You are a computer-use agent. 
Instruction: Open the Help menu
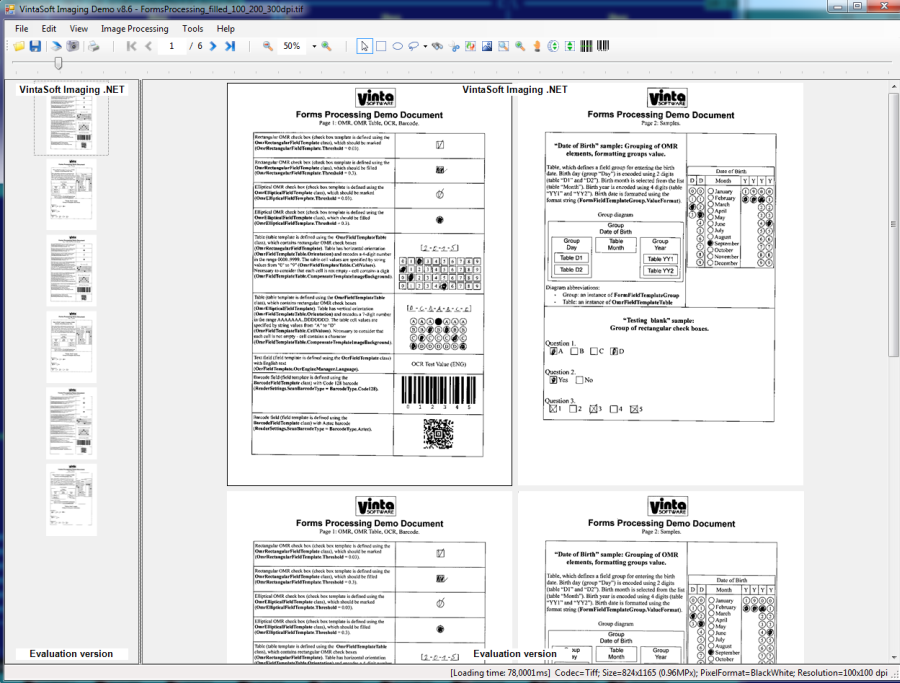coord(226,28)
